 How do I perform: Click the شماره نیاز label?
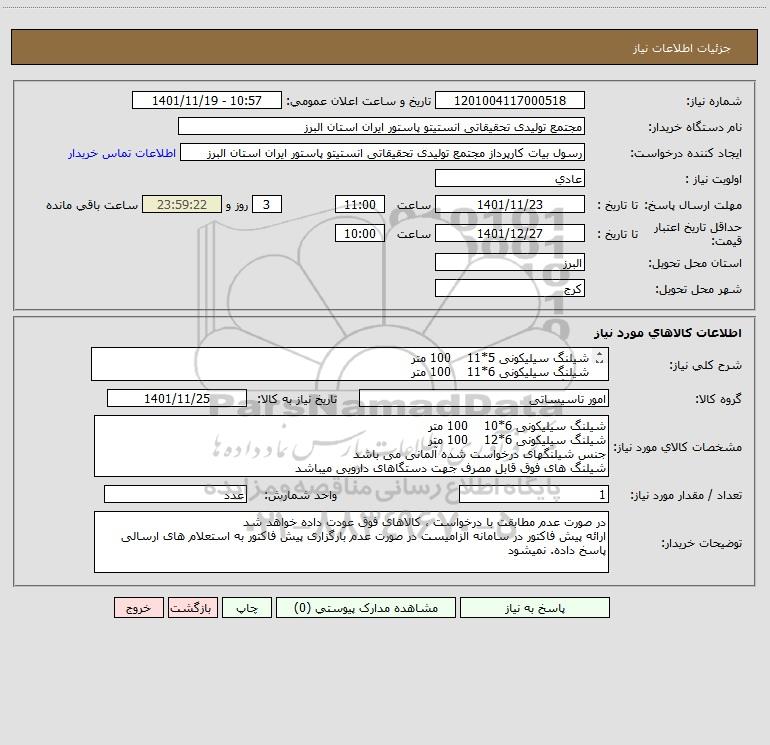714,102
